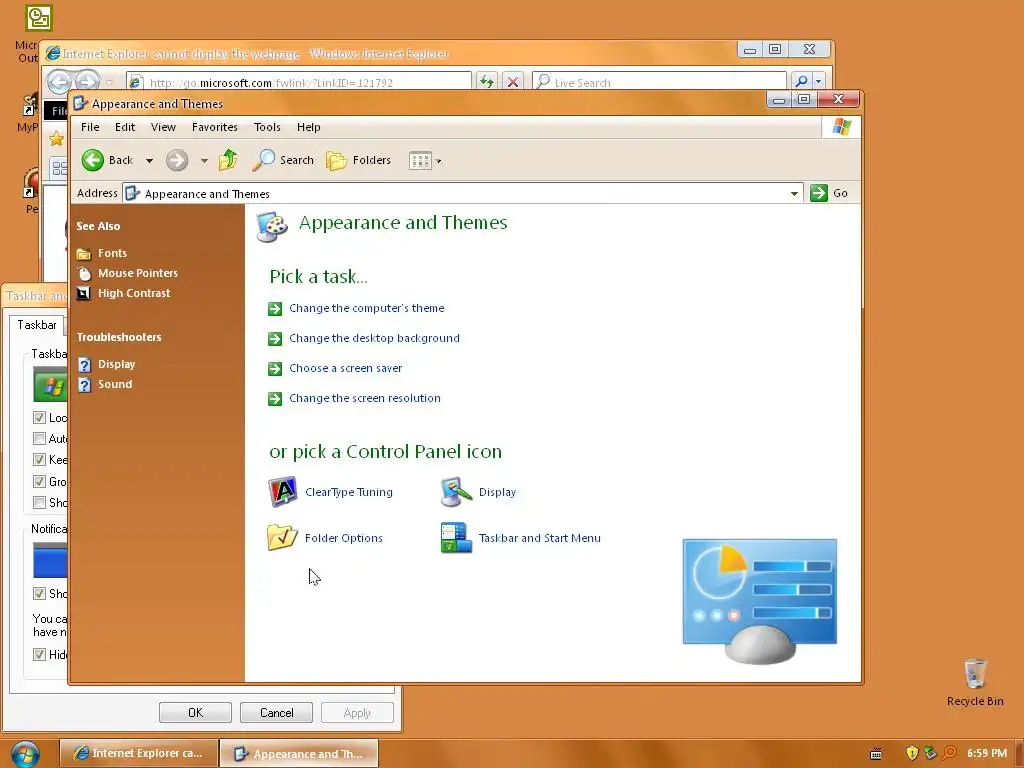Click arrow icon beside Change the computer's theme
This screenshot has height=768, width=1024.
275,308
